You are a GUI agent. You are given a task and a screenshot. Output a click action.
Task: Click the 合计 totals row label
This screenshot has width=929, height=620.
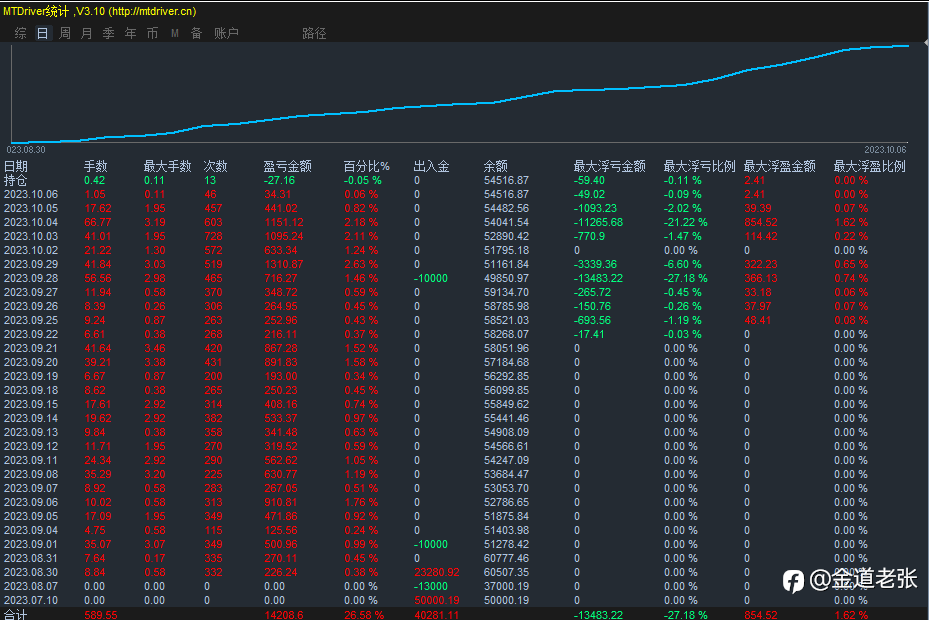tap(15, 615)
